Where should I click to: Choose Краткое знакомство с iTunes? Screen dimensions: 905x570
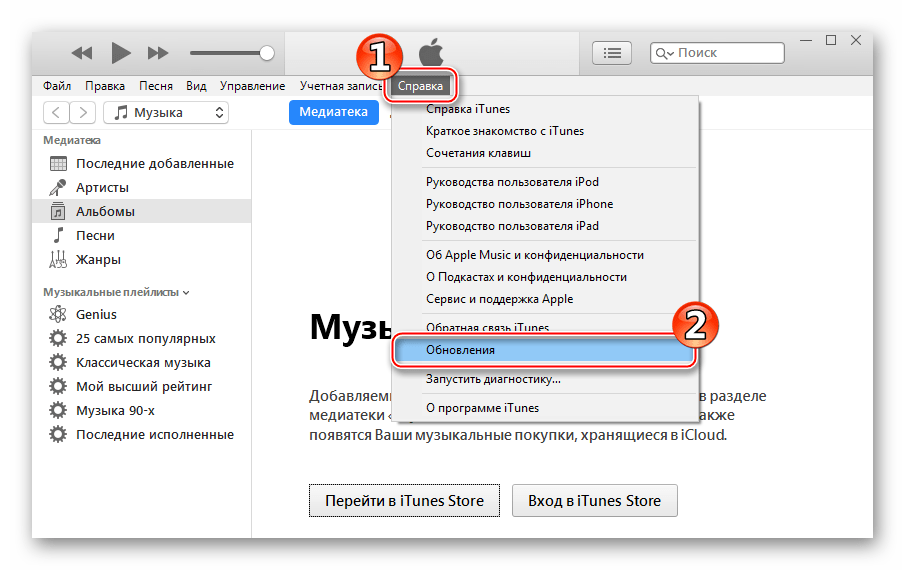click(545, 131)
